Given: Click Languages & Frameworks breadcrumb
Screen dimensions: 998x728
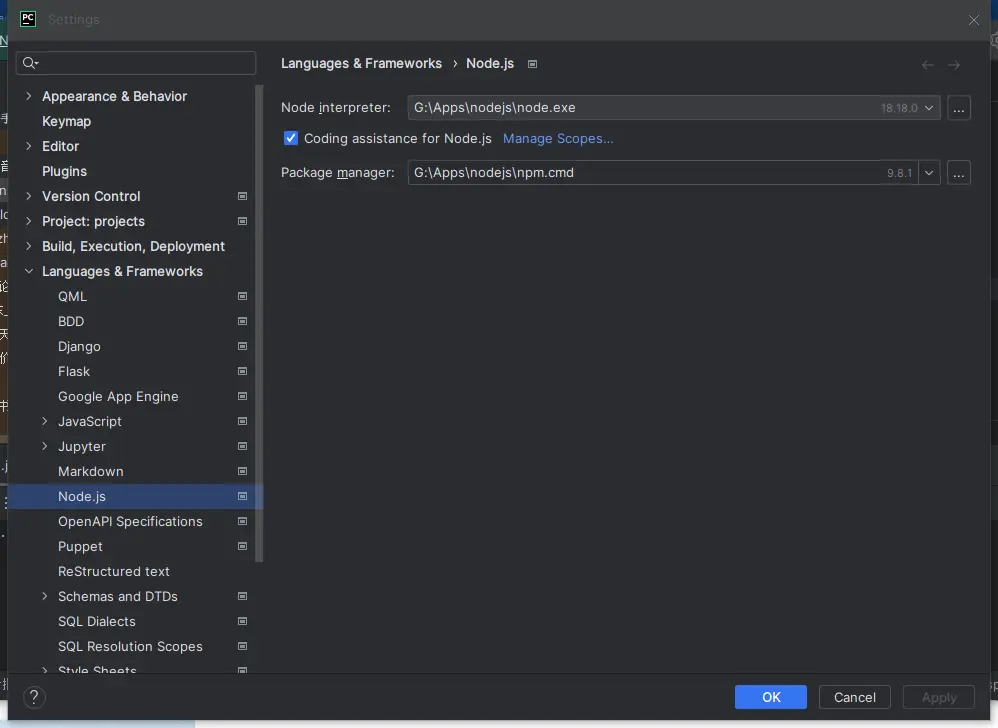Looking at the screenshot, I should (x=362, y=64).
